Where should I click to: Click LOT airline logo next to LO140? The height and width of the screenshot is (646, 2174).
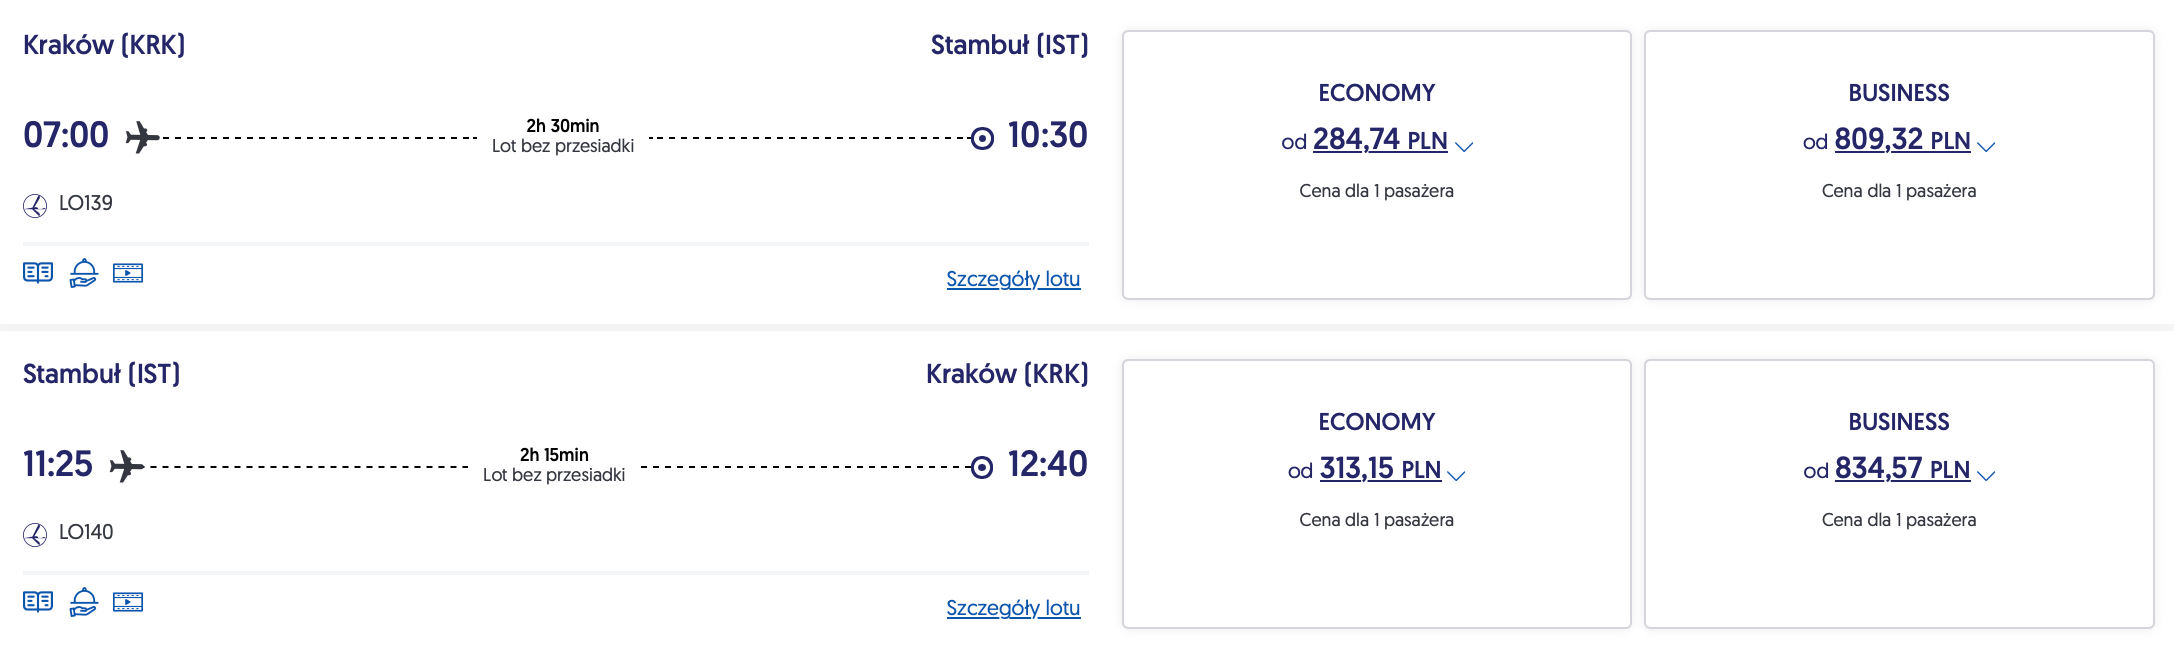[35, 535]
